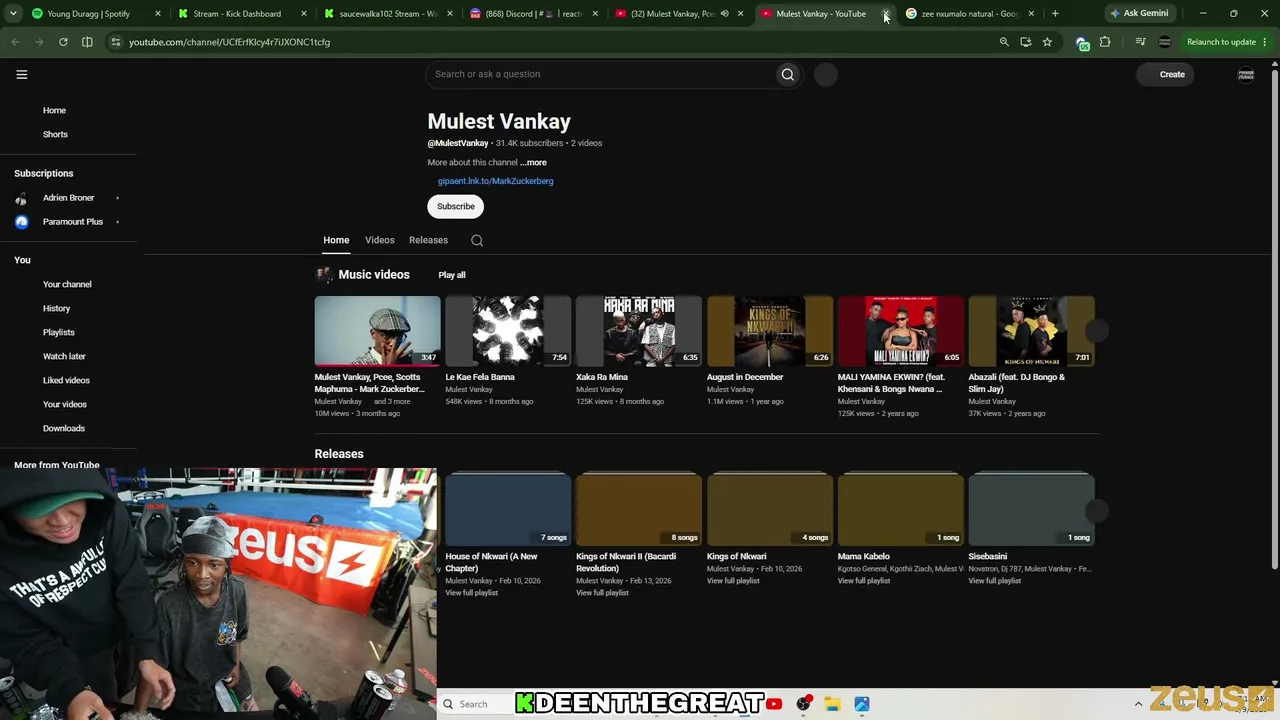
Task: Open Liked videos in the sidebar
Action: [x=66, y=380]
